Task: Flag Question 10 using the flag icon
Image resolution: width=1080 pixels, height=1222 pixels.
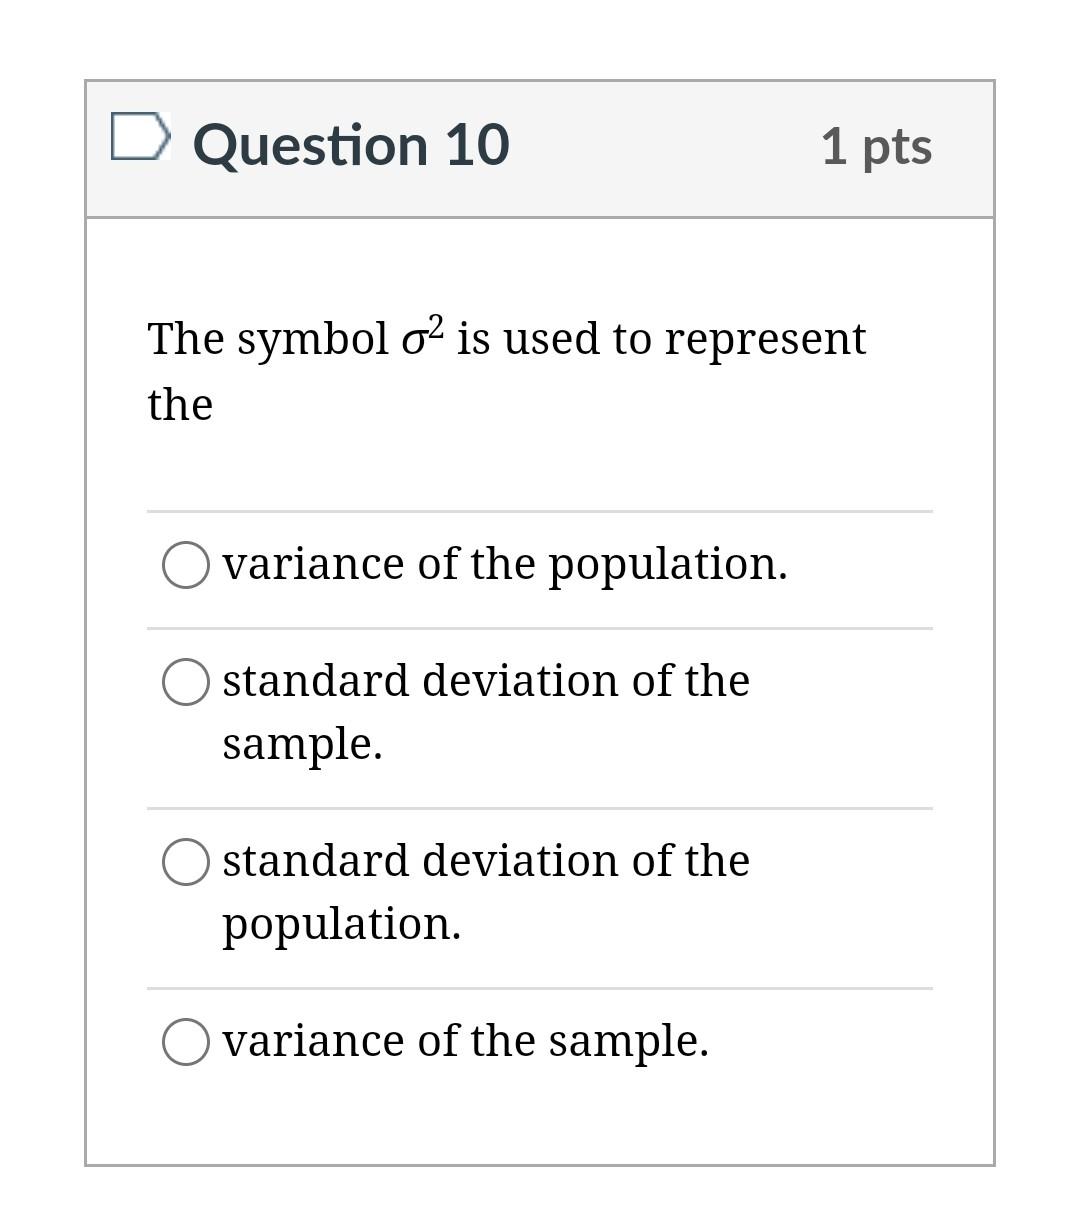Action: coord(140,137)
